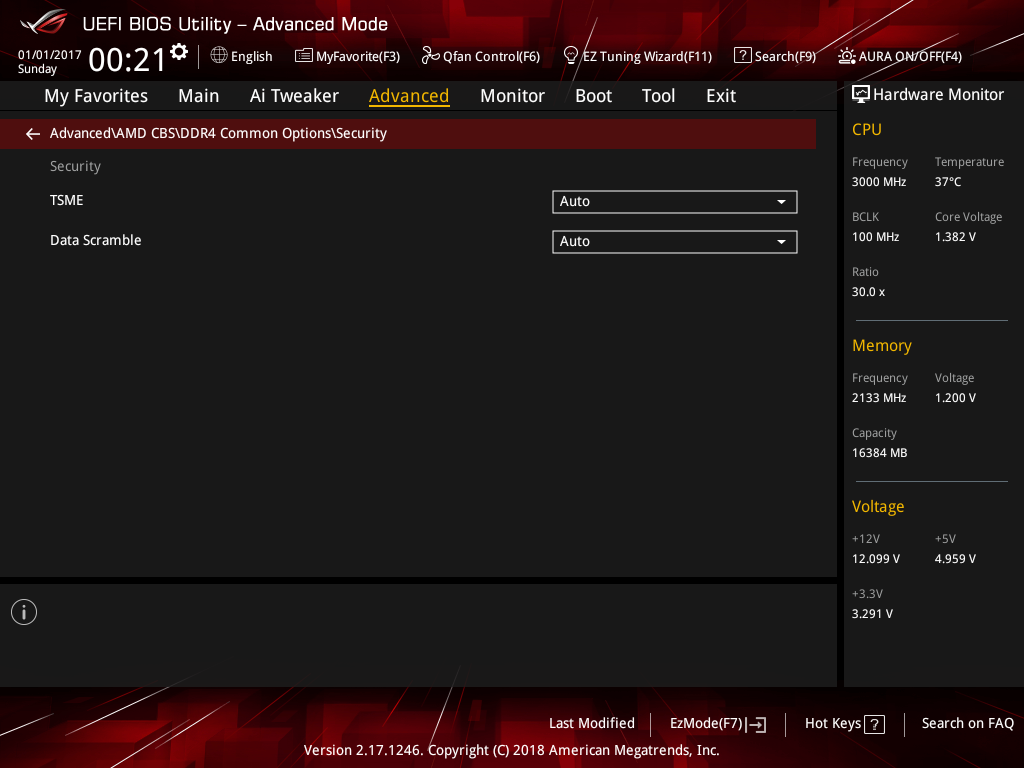
Task: Select English language option
Action: click(251, 57)
